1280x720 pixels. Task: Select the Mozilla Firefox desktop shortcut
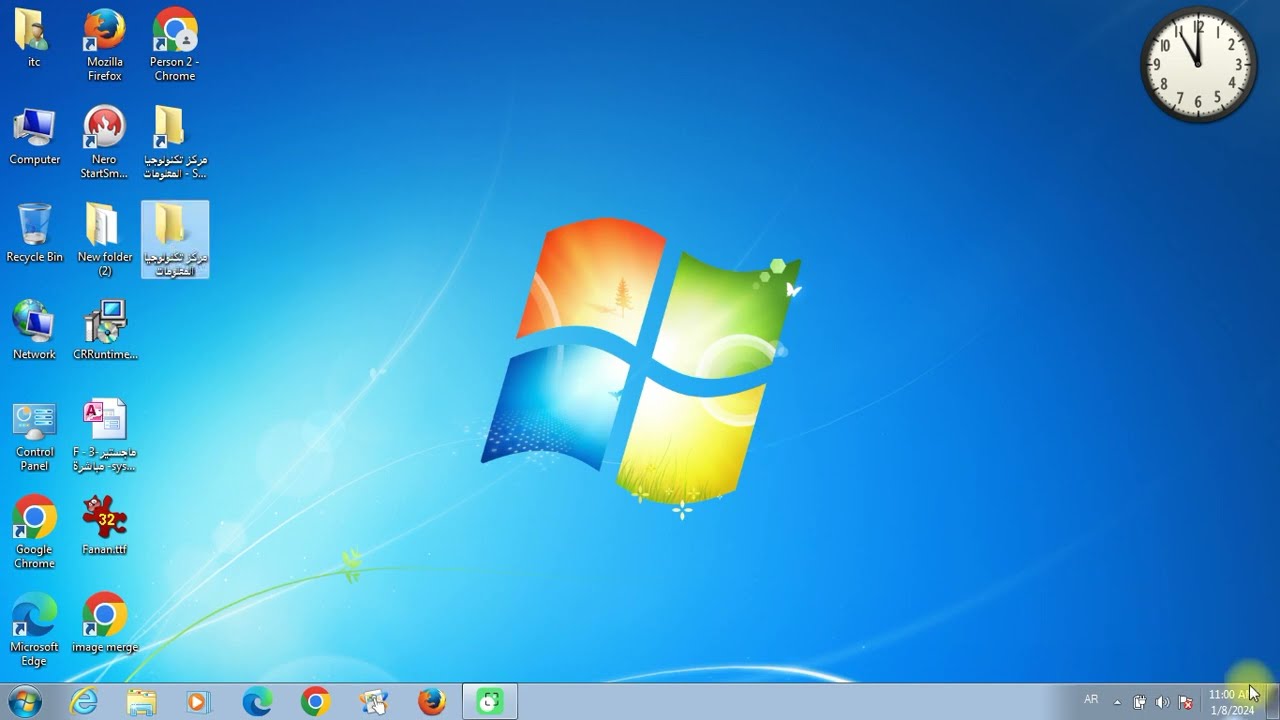pos(104,45)
